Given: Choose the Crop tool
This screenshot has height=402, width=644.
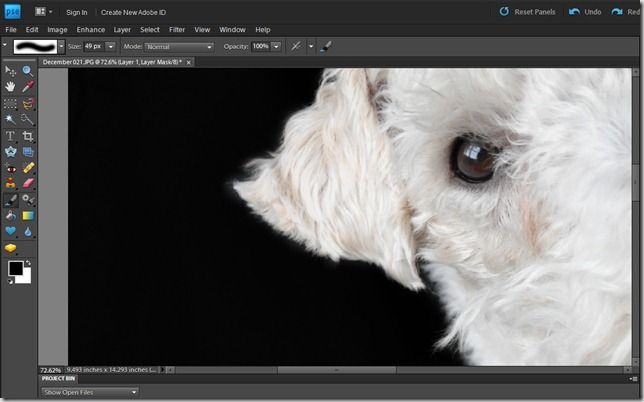Looking at the screenshot, I should click(x=28, y=135).
